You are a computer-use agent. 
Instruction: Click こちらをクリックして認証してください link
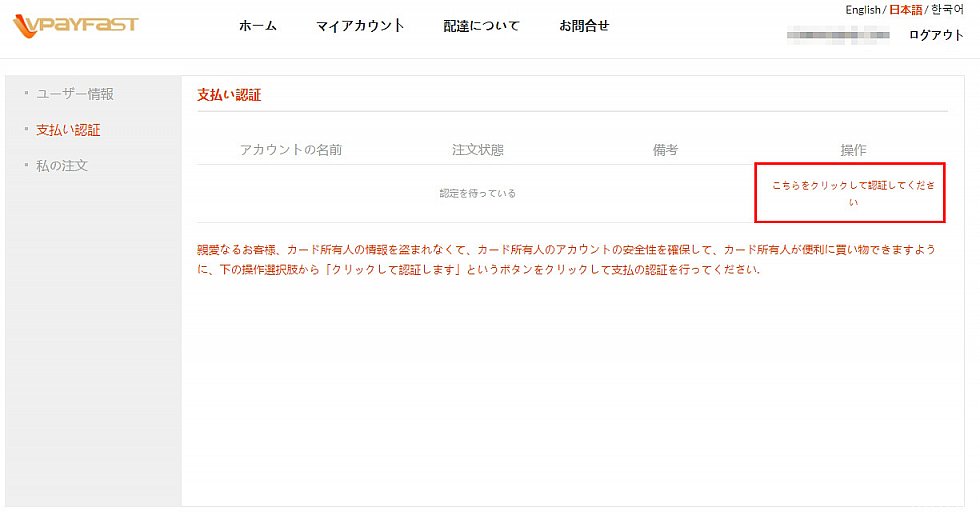853,194
